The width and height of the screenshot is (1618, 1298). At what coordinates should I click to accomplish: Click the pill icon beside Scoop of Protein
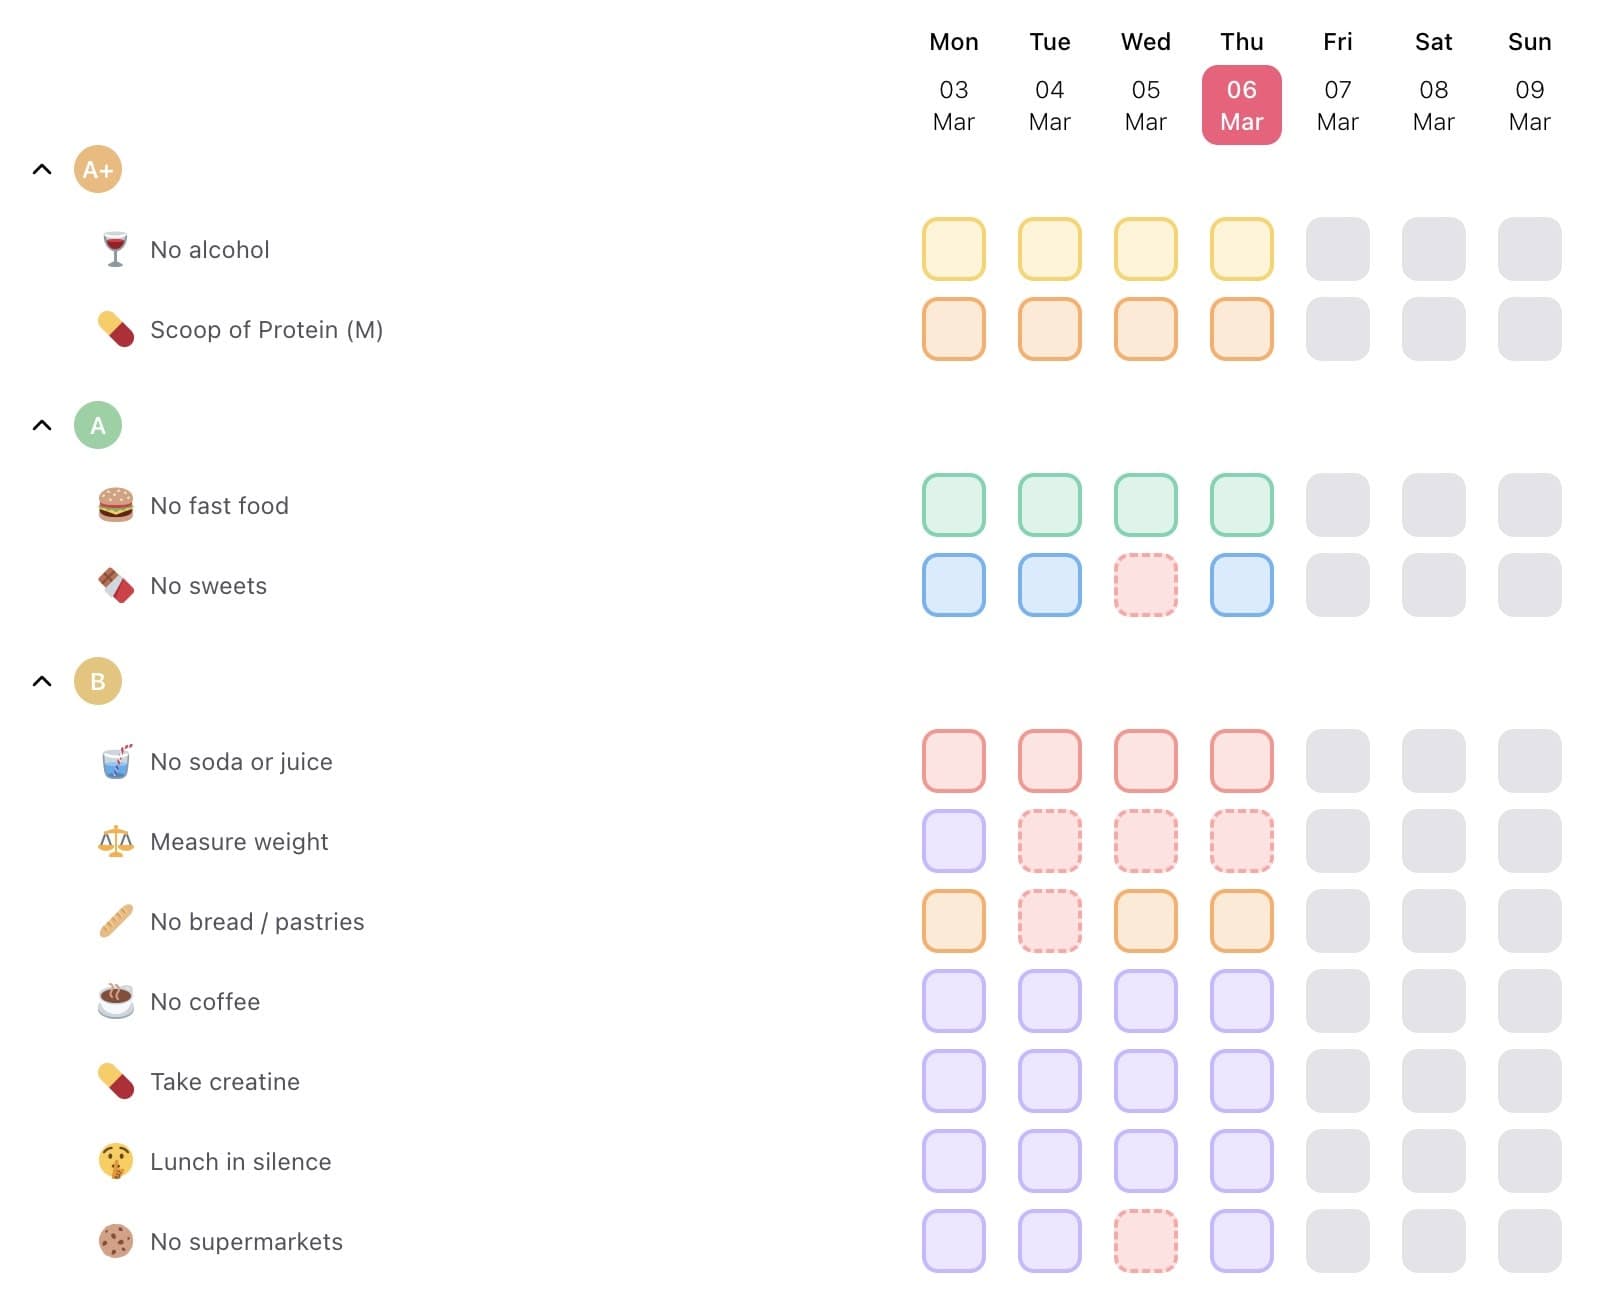pyautogui.click(x=115, y=329)
